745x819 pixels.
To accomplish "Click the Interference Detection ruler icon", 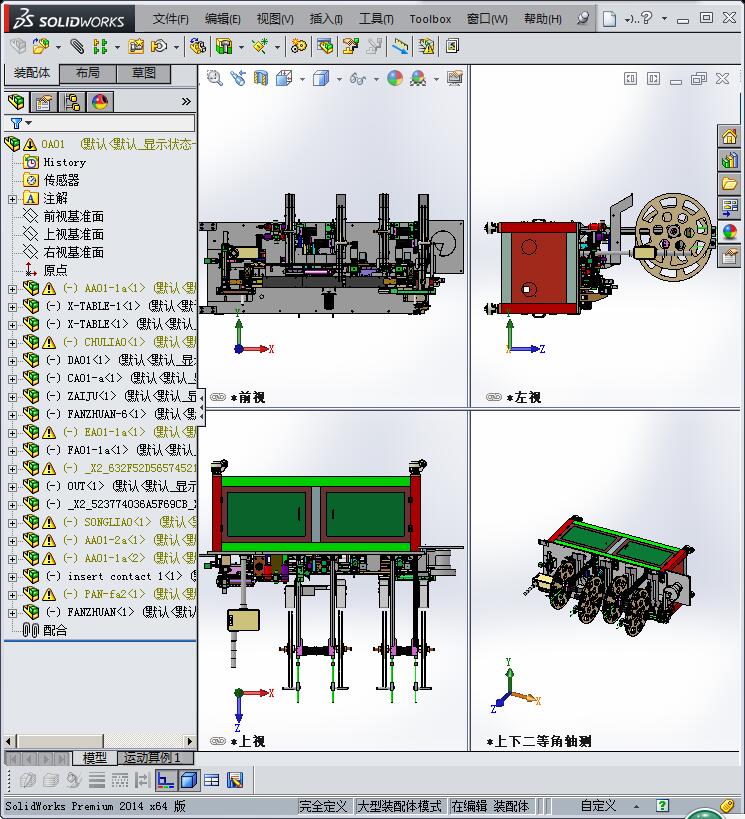I will click(x=400, y=46).
